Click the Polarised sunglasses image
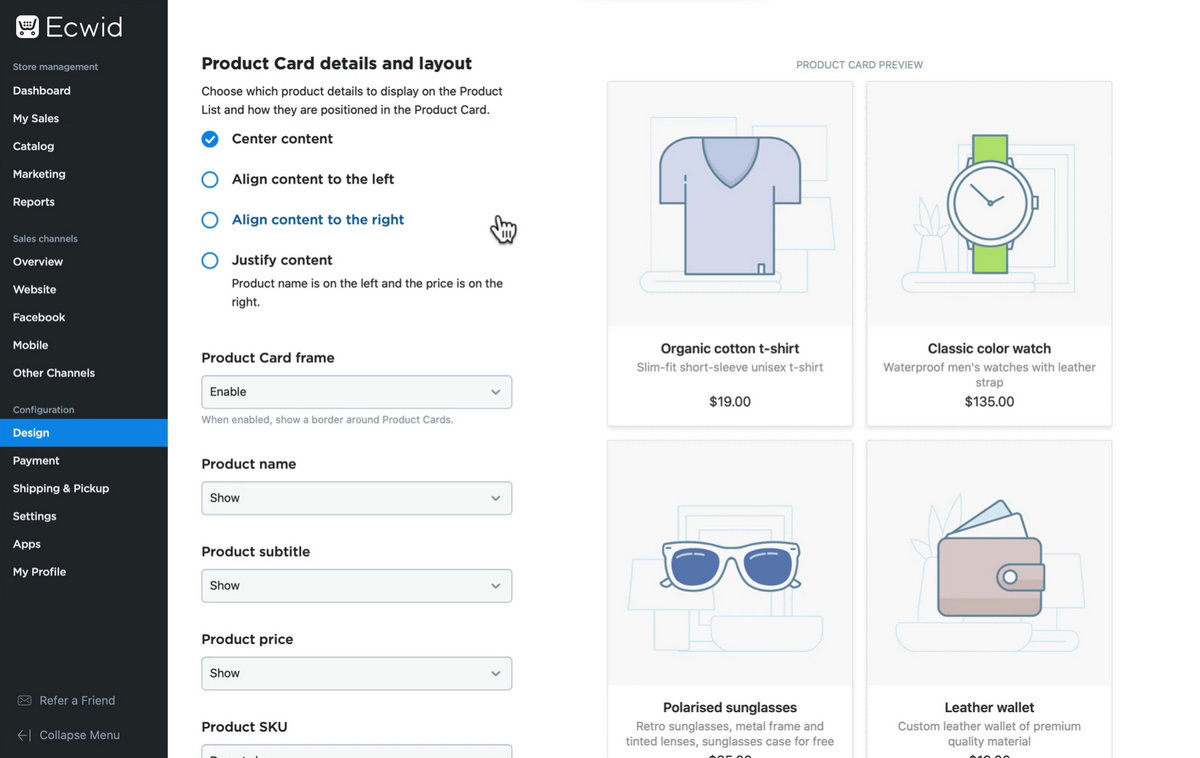 (x=730, y=563)
